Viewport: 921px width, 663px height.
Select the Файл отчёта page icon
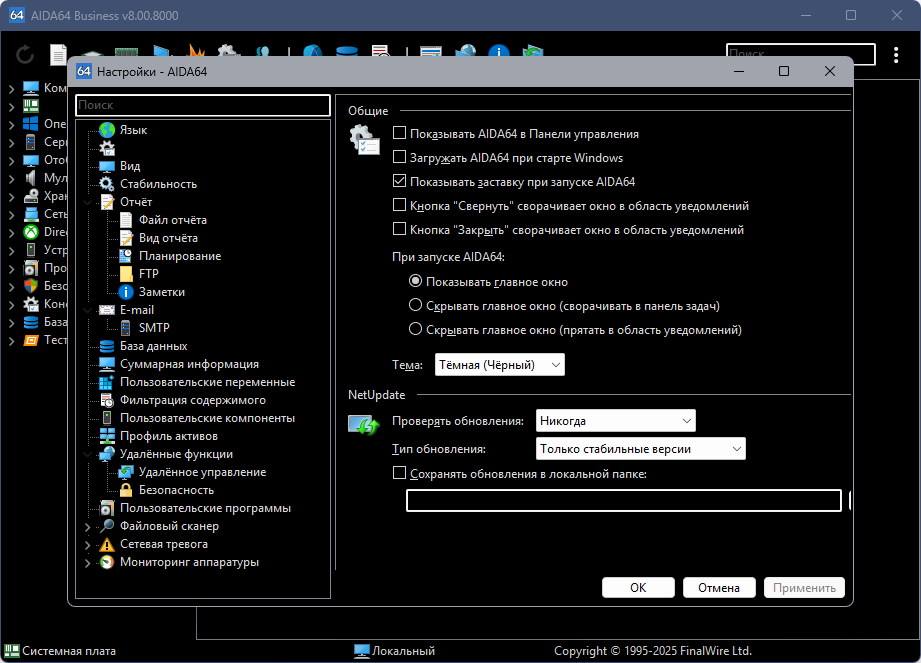coord(126,220)
